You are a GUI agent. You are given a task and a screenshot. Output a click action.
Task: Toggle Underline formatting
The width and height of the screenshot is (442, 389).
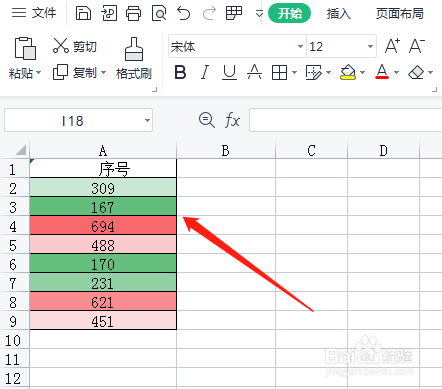pyautogui.click(x=229, y=72)
